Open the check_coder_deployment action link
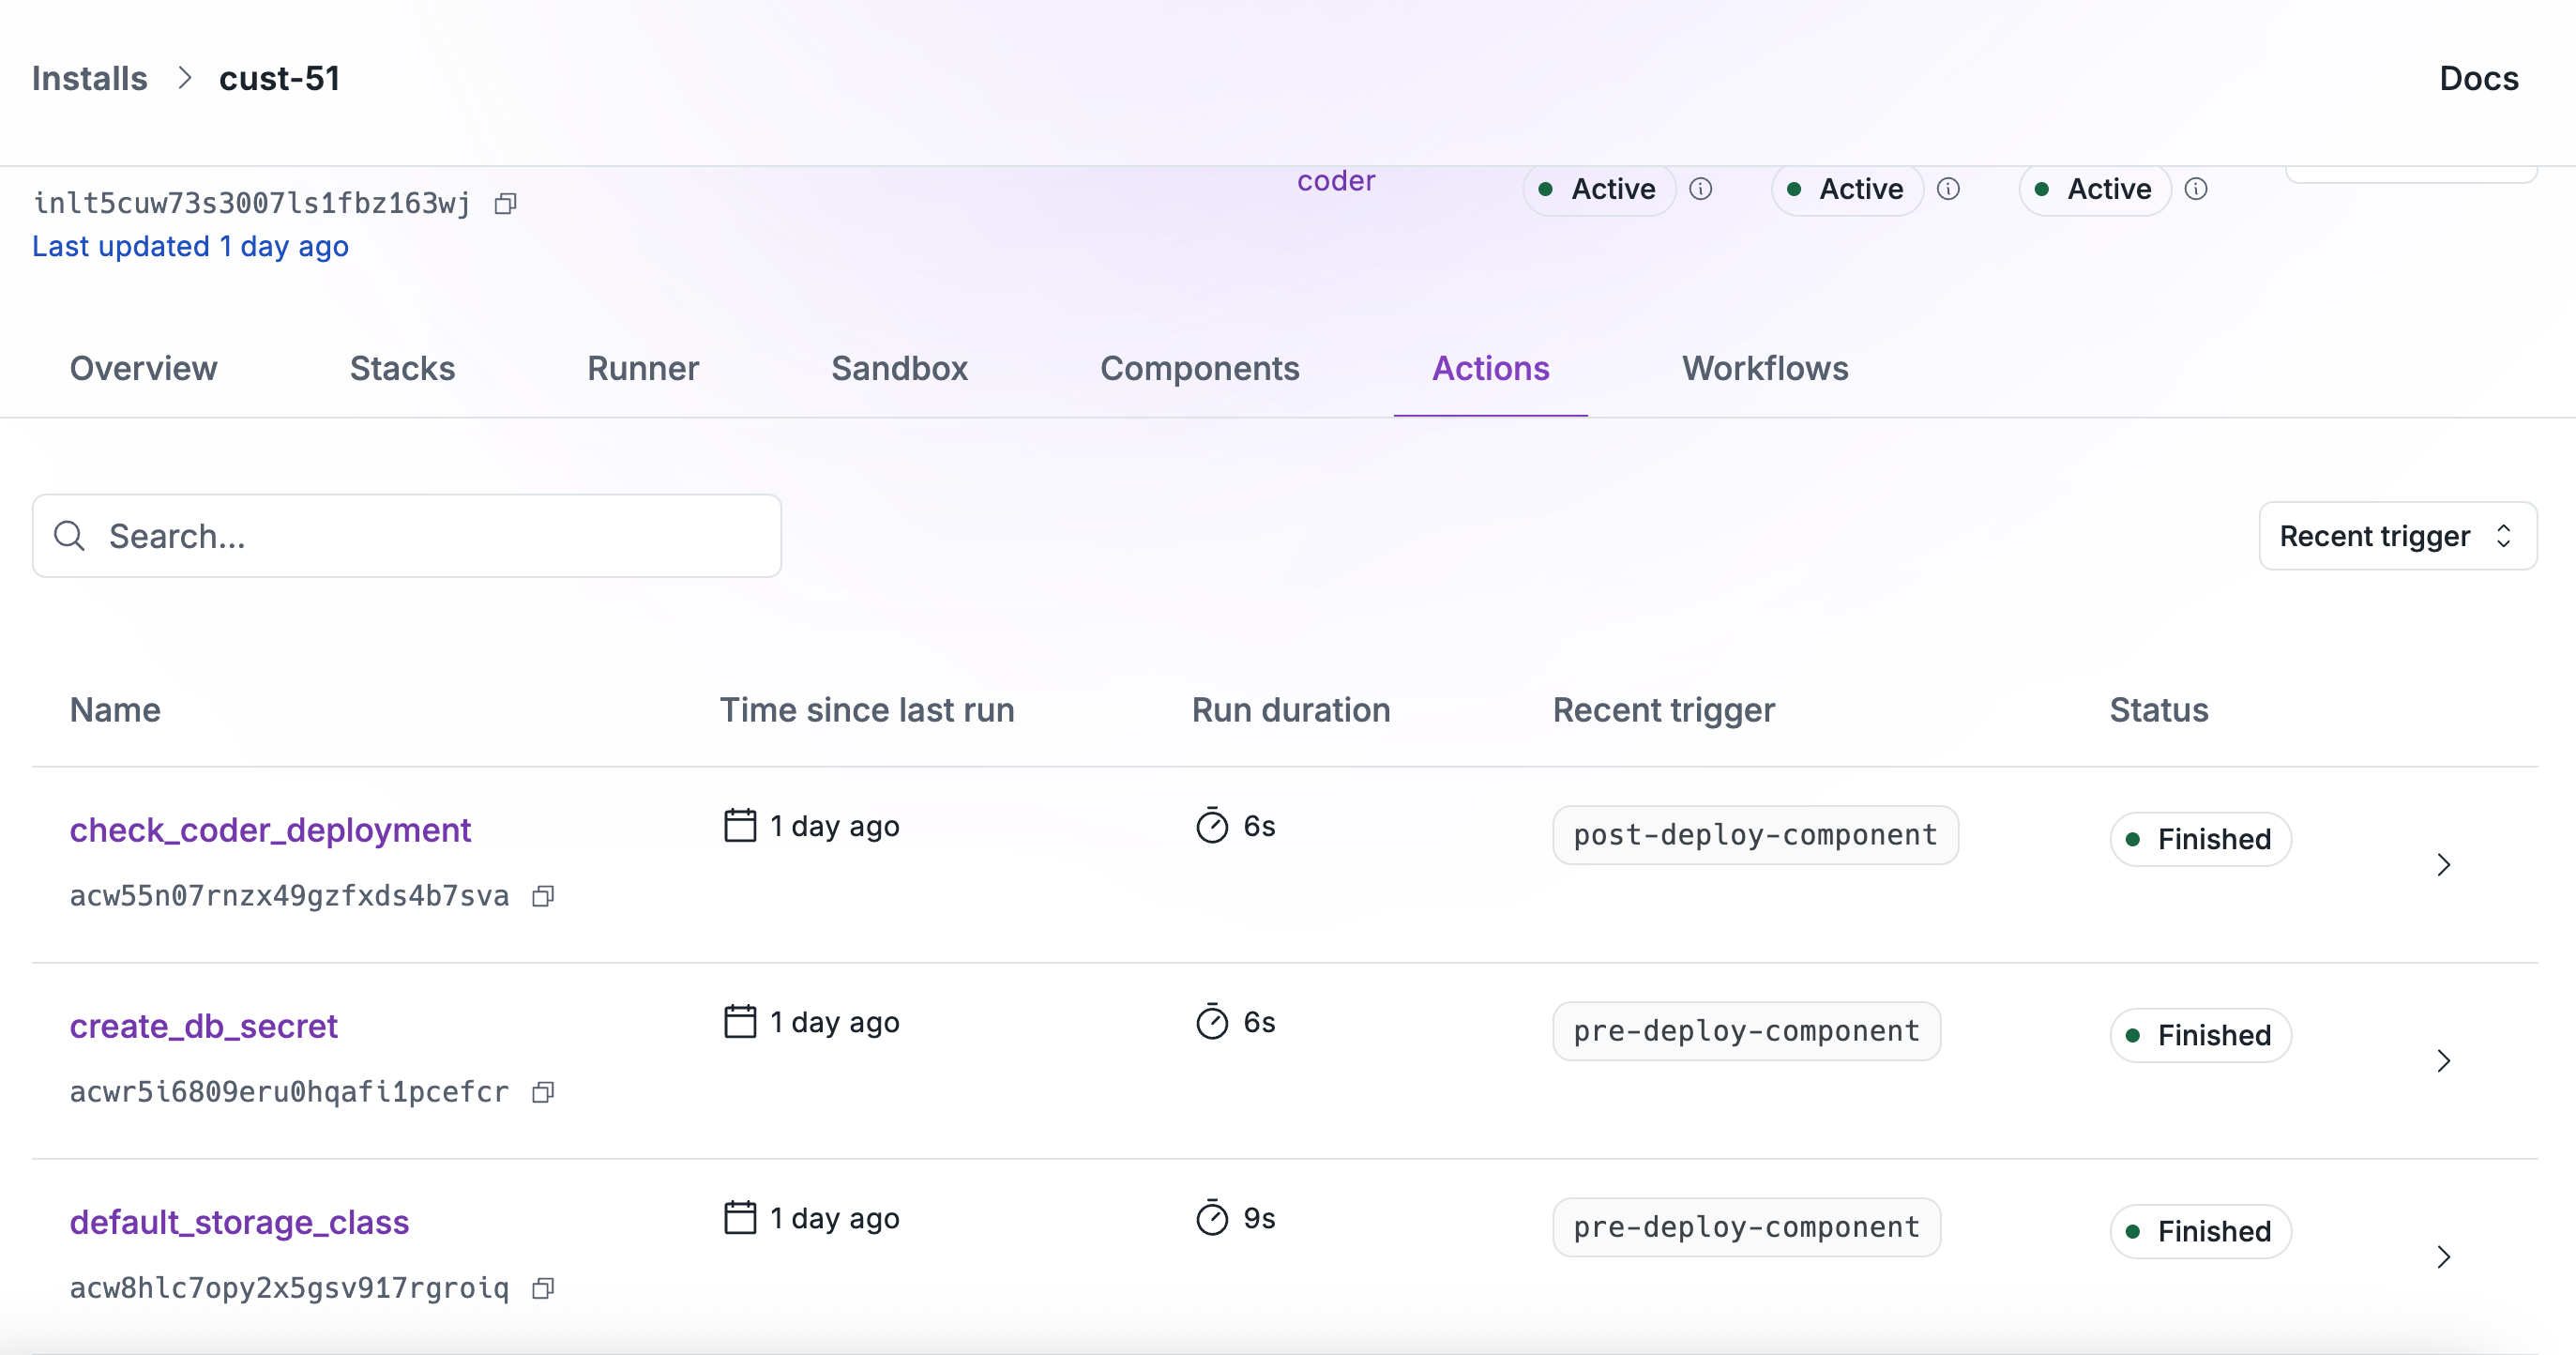Image resolution: width=2576 pixels, height=1355 pixels. pos(270,830)
